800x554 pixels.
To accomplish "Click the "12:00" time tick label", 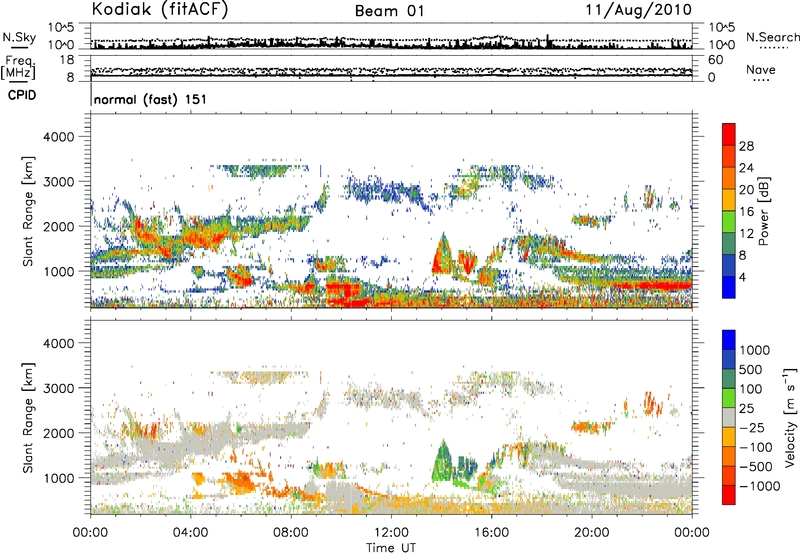I will (391, 532).
